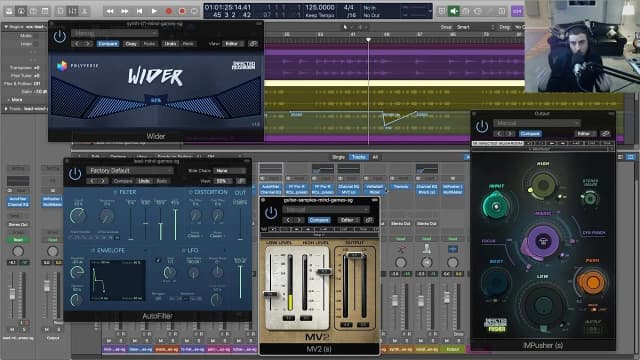Open the Side Chain None dropdown in AutoFilter

[x=230, y=171]
